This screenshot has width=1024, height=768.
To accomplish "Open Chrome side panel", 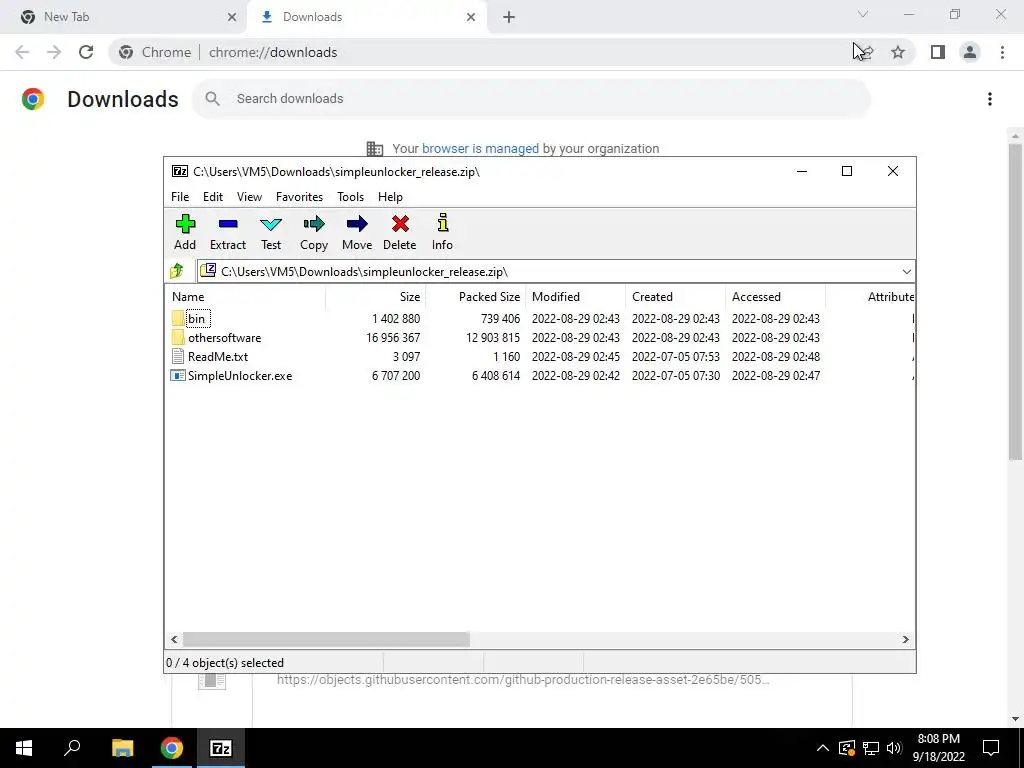I will [x=938, y=52].
